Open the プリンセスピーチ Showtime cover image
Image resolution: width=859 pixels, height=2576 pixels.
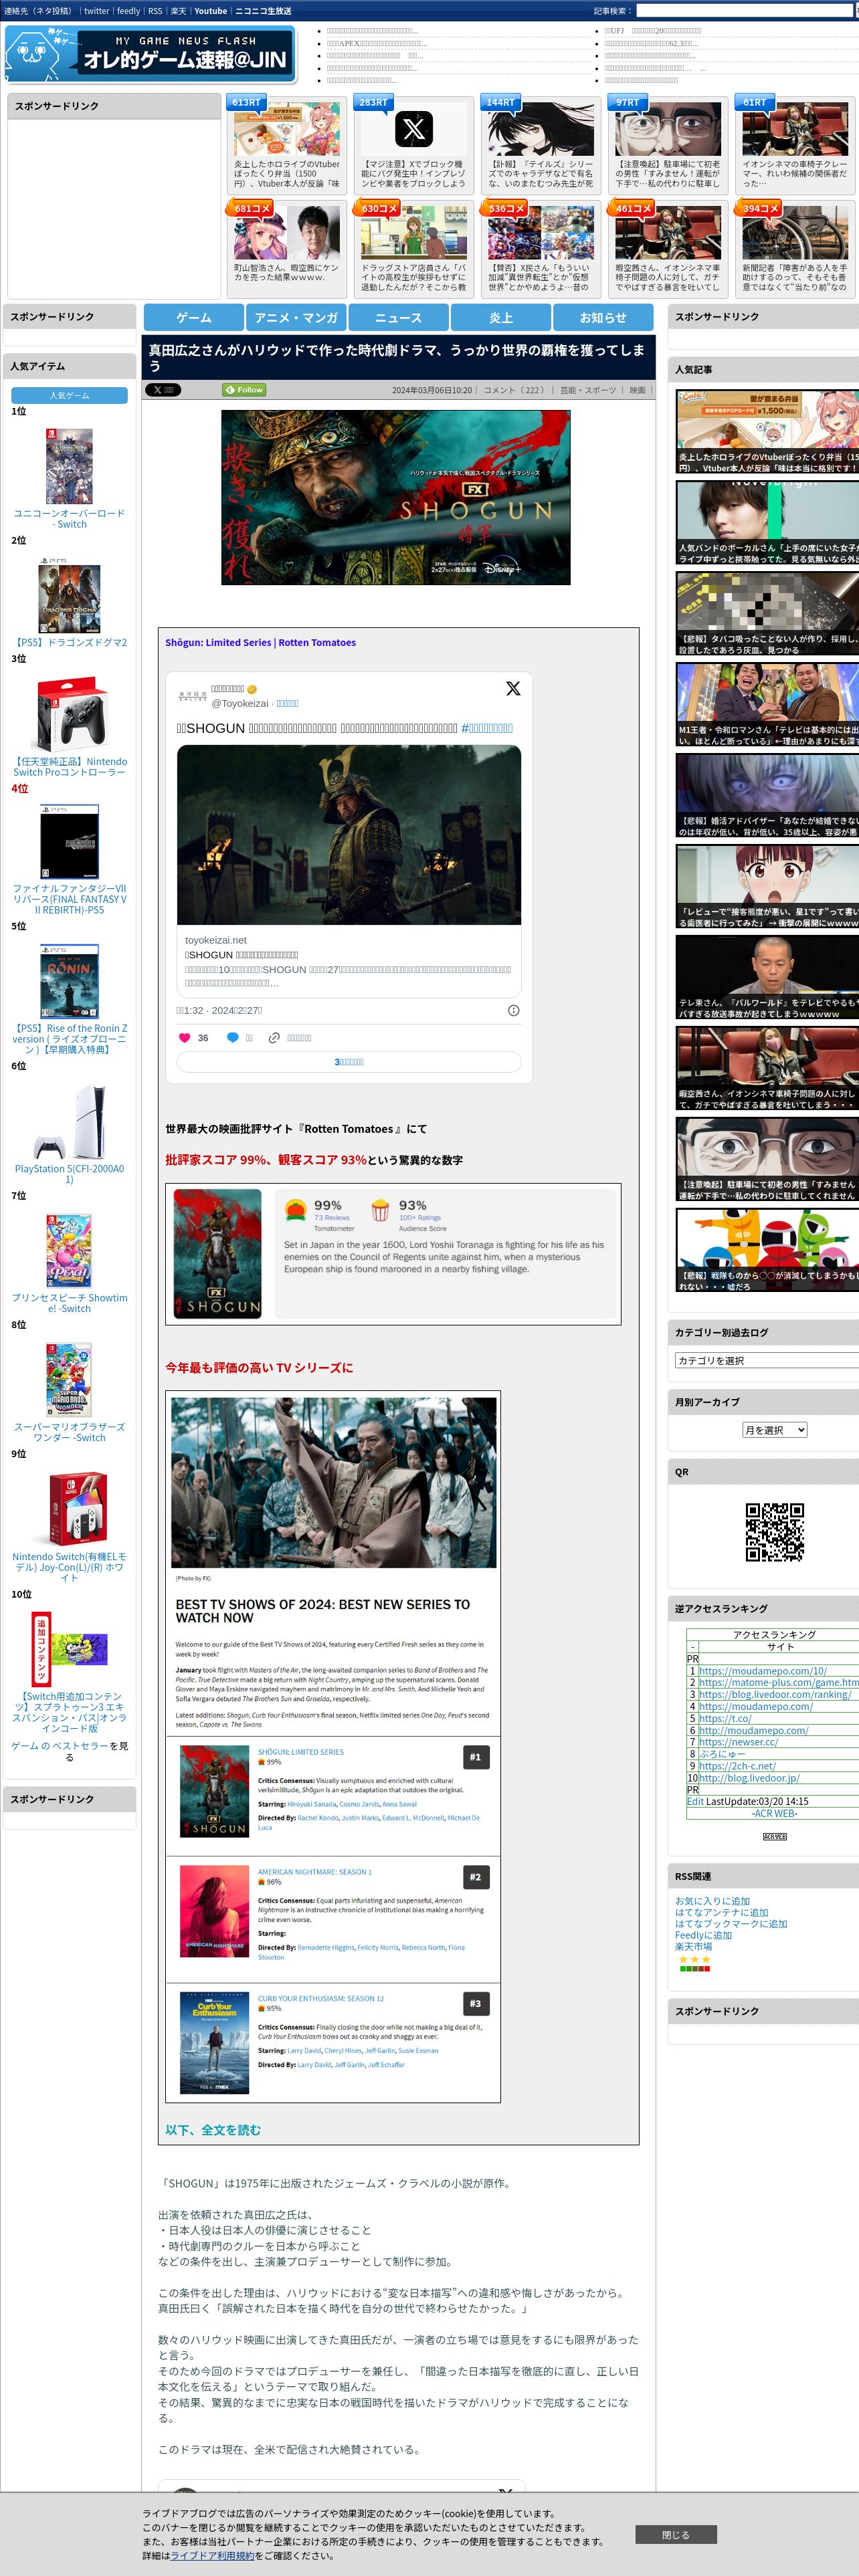(x=69, y=1250)
